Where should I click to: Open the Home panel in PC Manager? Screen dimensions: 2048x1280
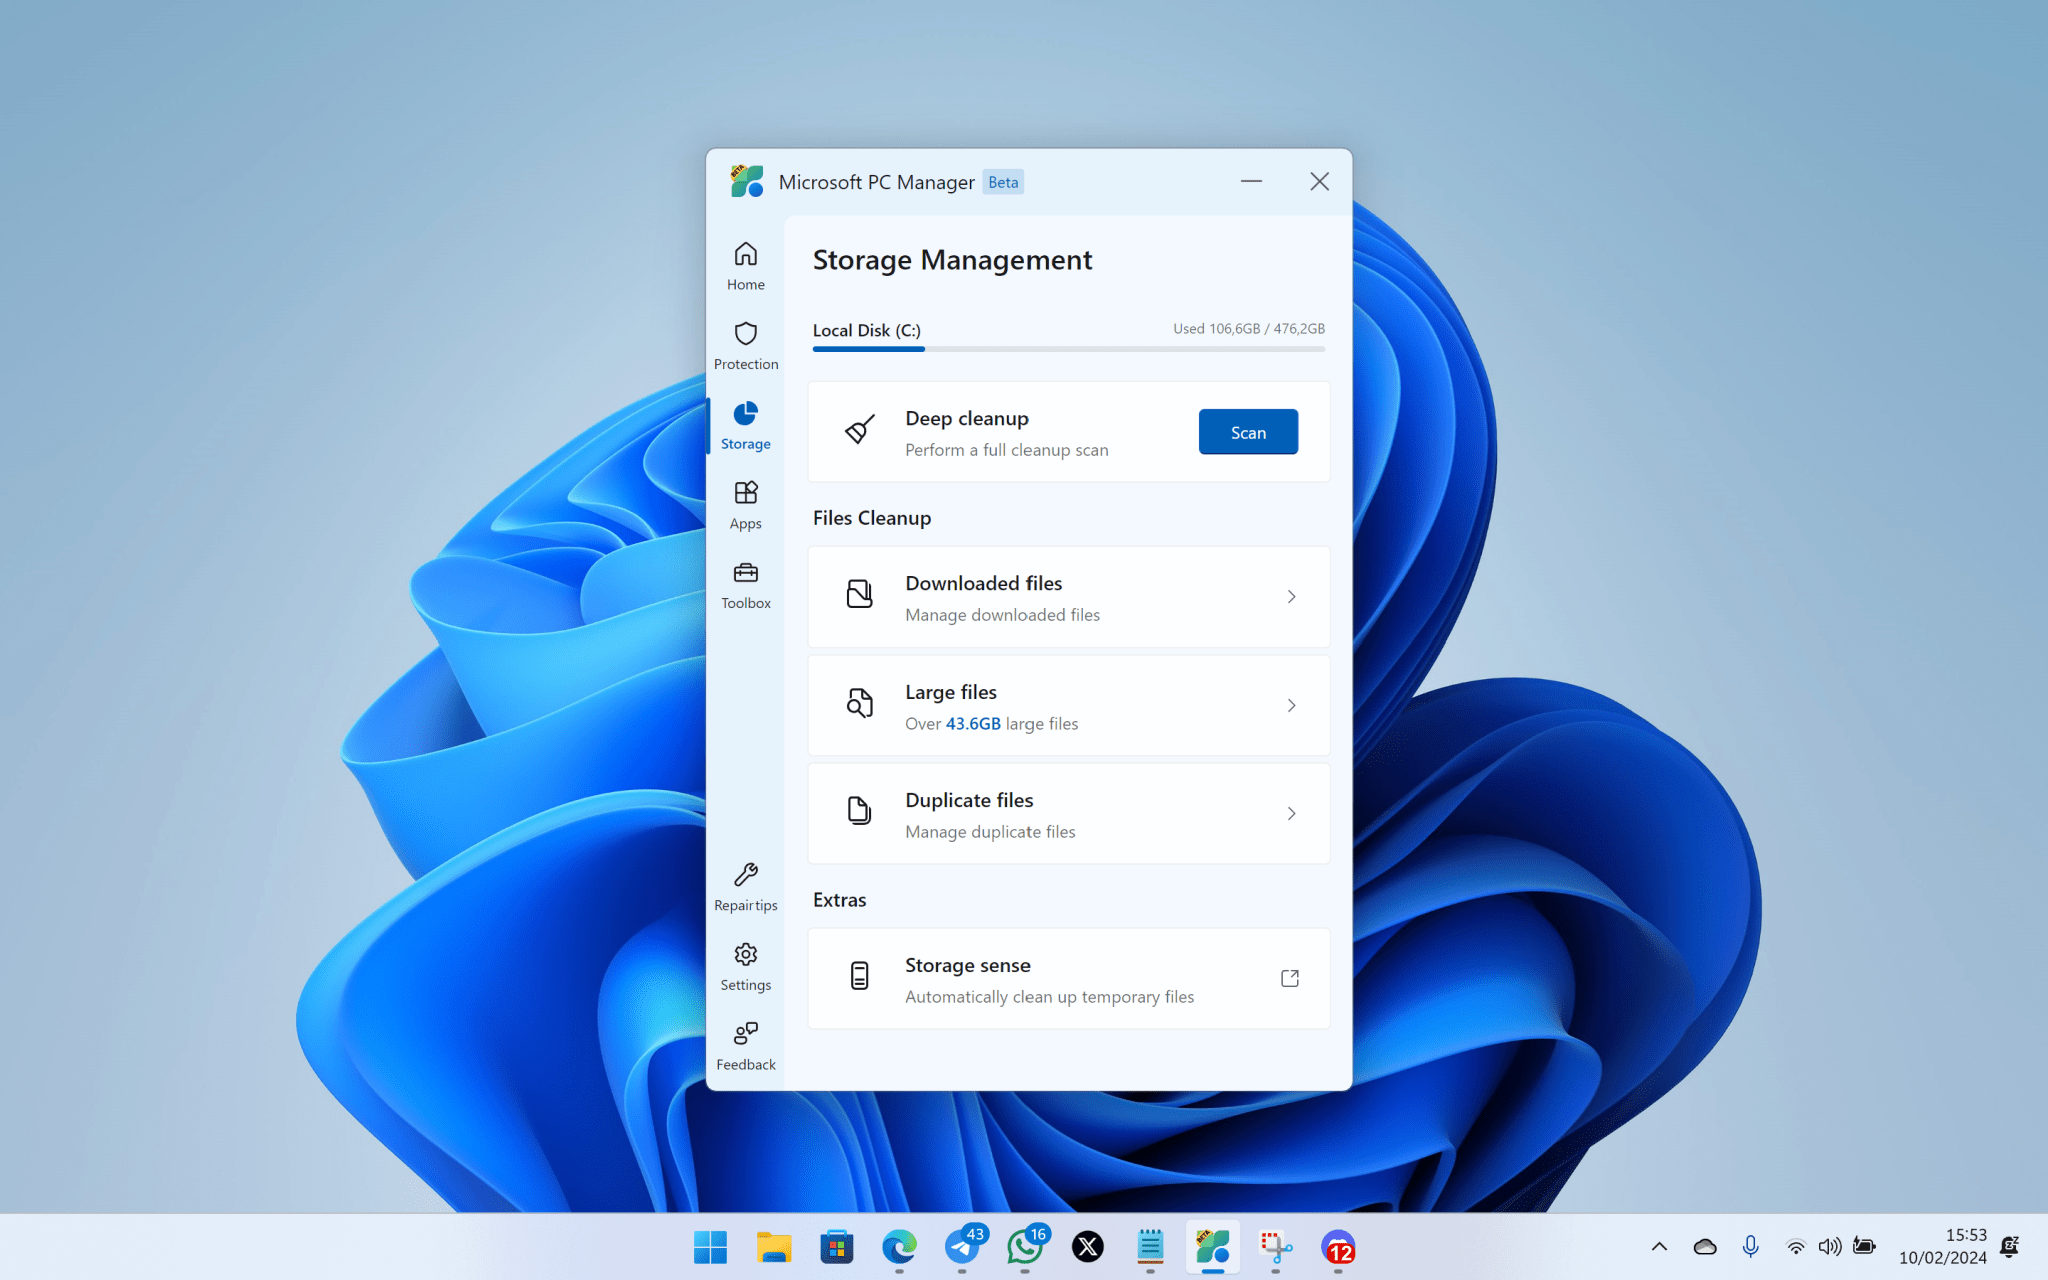click(x=745, y=263)
